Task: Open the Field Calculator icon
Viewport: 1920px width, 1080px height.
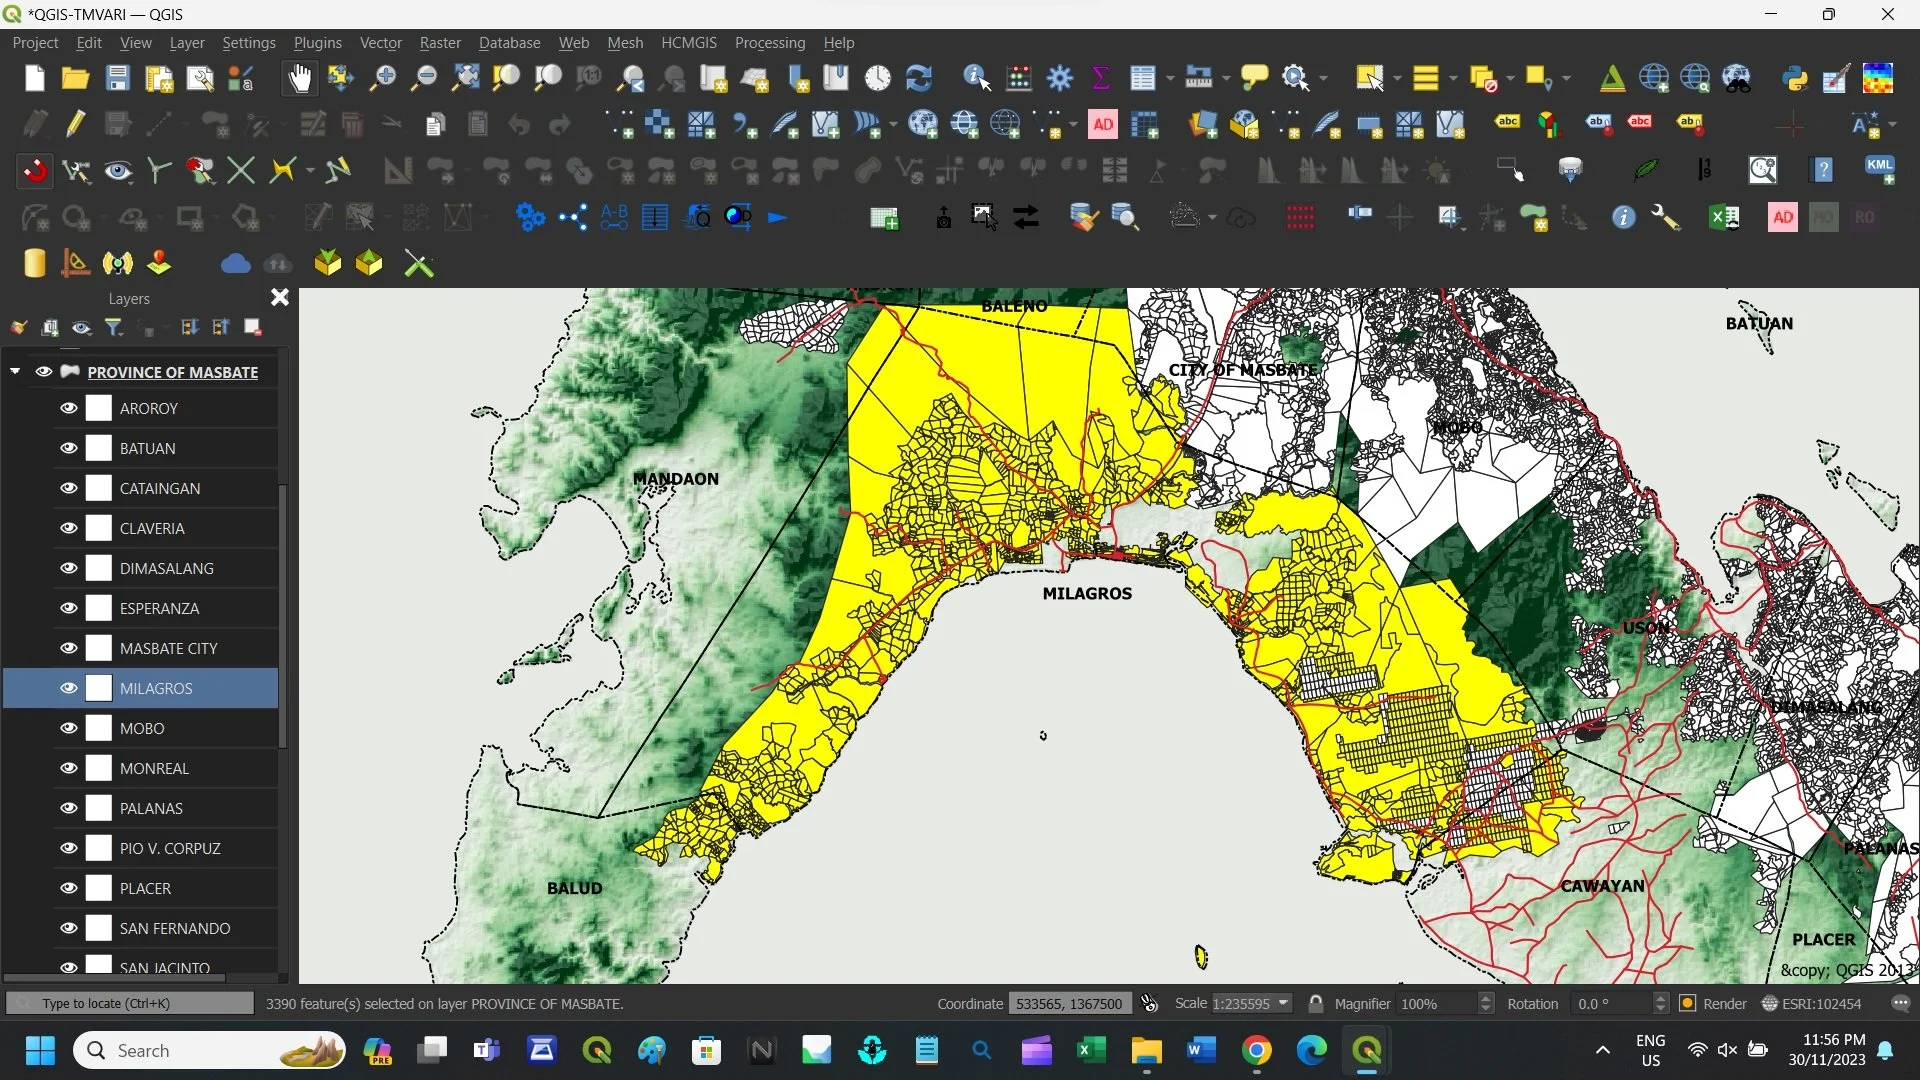Action: point(1019,78)
